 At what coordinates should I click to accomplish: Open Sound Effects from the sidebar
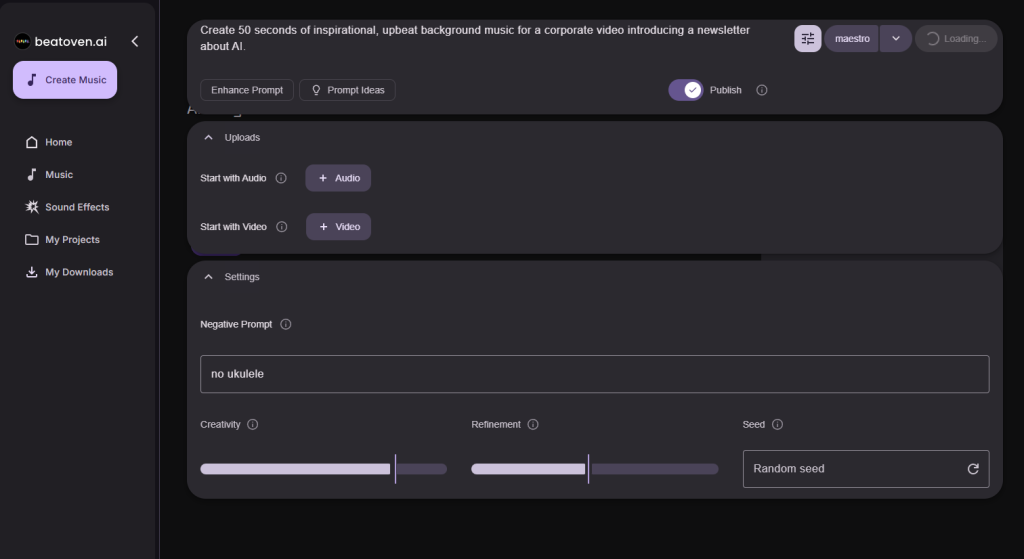[x=77, y=207]
